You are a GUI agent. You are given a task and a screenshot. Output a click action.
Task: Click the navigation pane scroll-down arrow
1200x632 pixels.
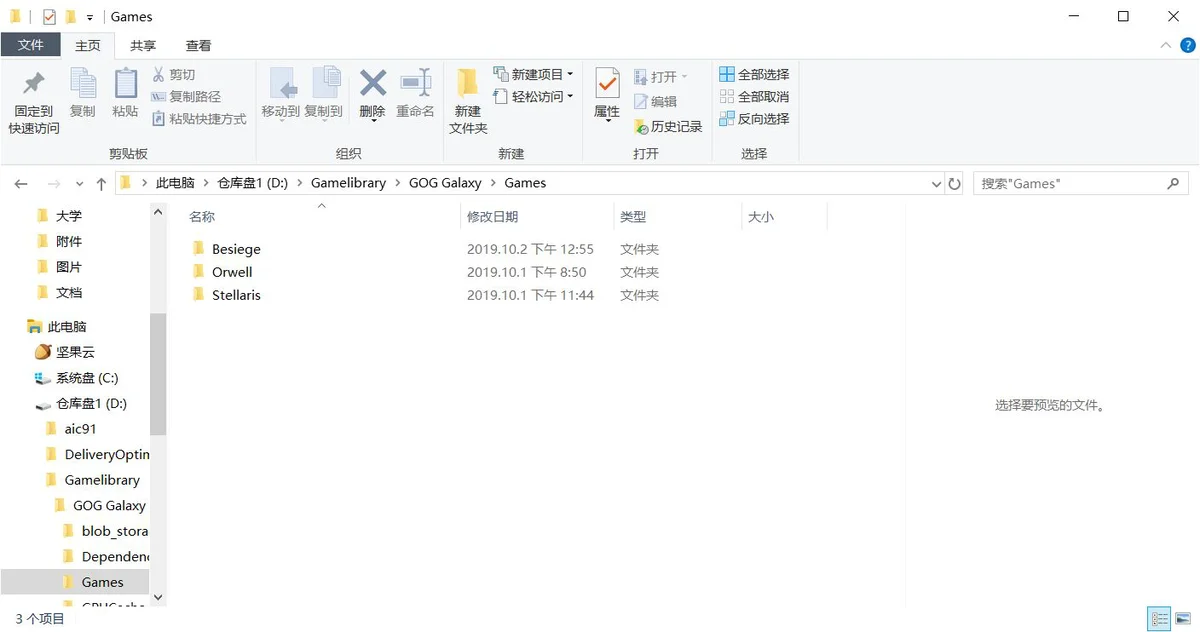pos(158,597)
